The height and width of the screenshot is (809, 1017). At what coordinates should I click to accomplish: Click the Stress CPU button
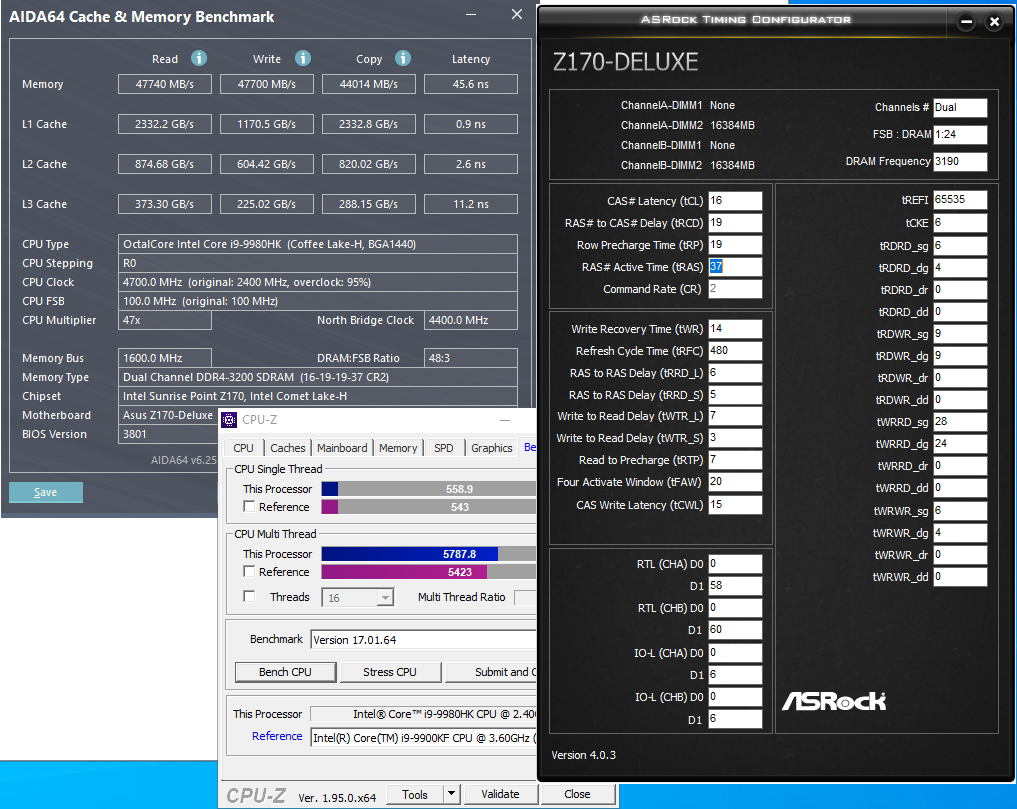tap(390, 672)
